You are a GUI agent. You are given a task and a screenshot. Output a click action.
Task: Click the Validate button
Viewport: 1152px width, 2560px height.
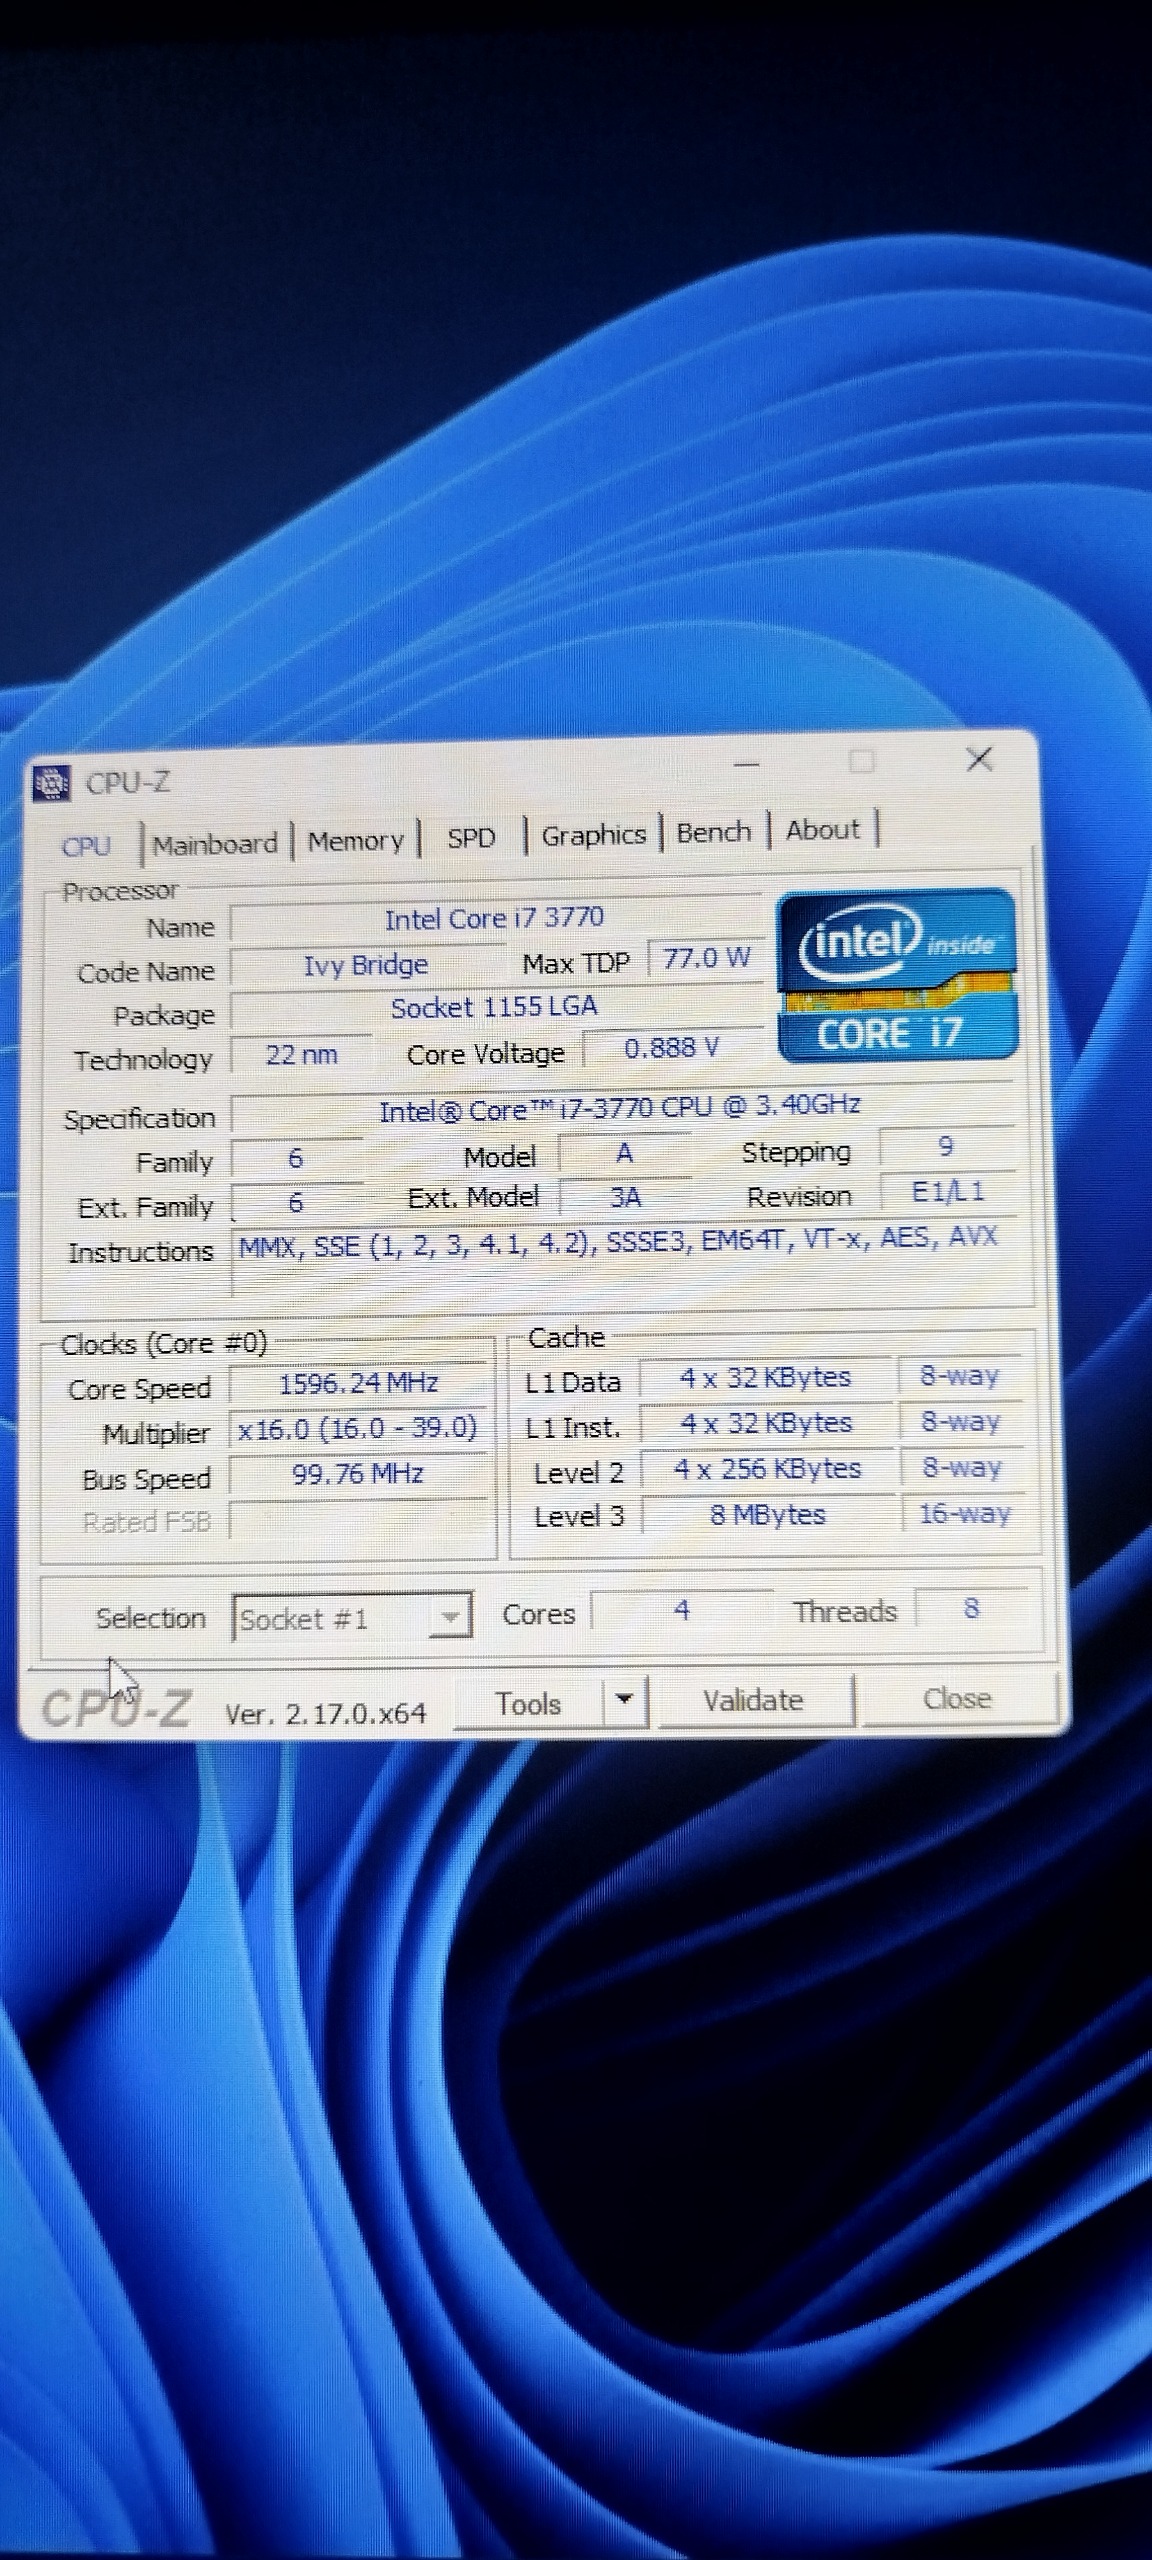[x=753, y=1700]
